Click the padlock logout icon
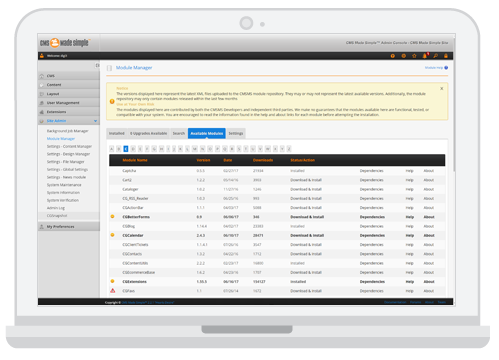The height and width of the screenshot is (360, 499). [x=446, y=56]
